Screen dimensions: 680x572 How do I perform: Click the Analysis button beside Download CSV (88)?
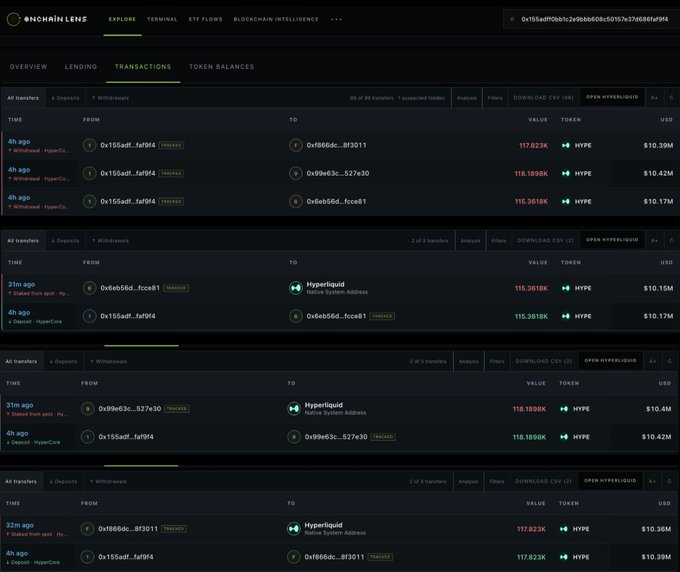tap(467, 98)
